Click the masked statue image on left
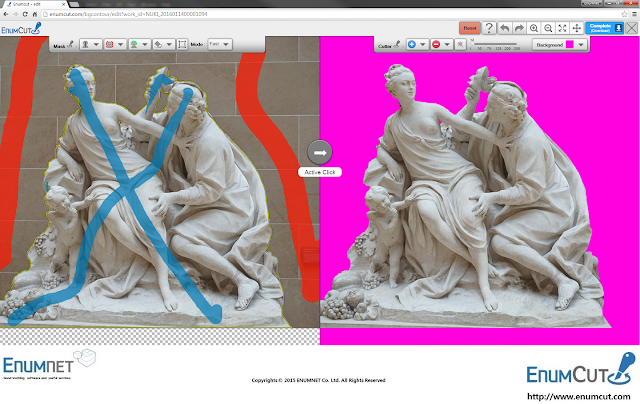The width and height of the screenshot is (640, 404). 160,182
